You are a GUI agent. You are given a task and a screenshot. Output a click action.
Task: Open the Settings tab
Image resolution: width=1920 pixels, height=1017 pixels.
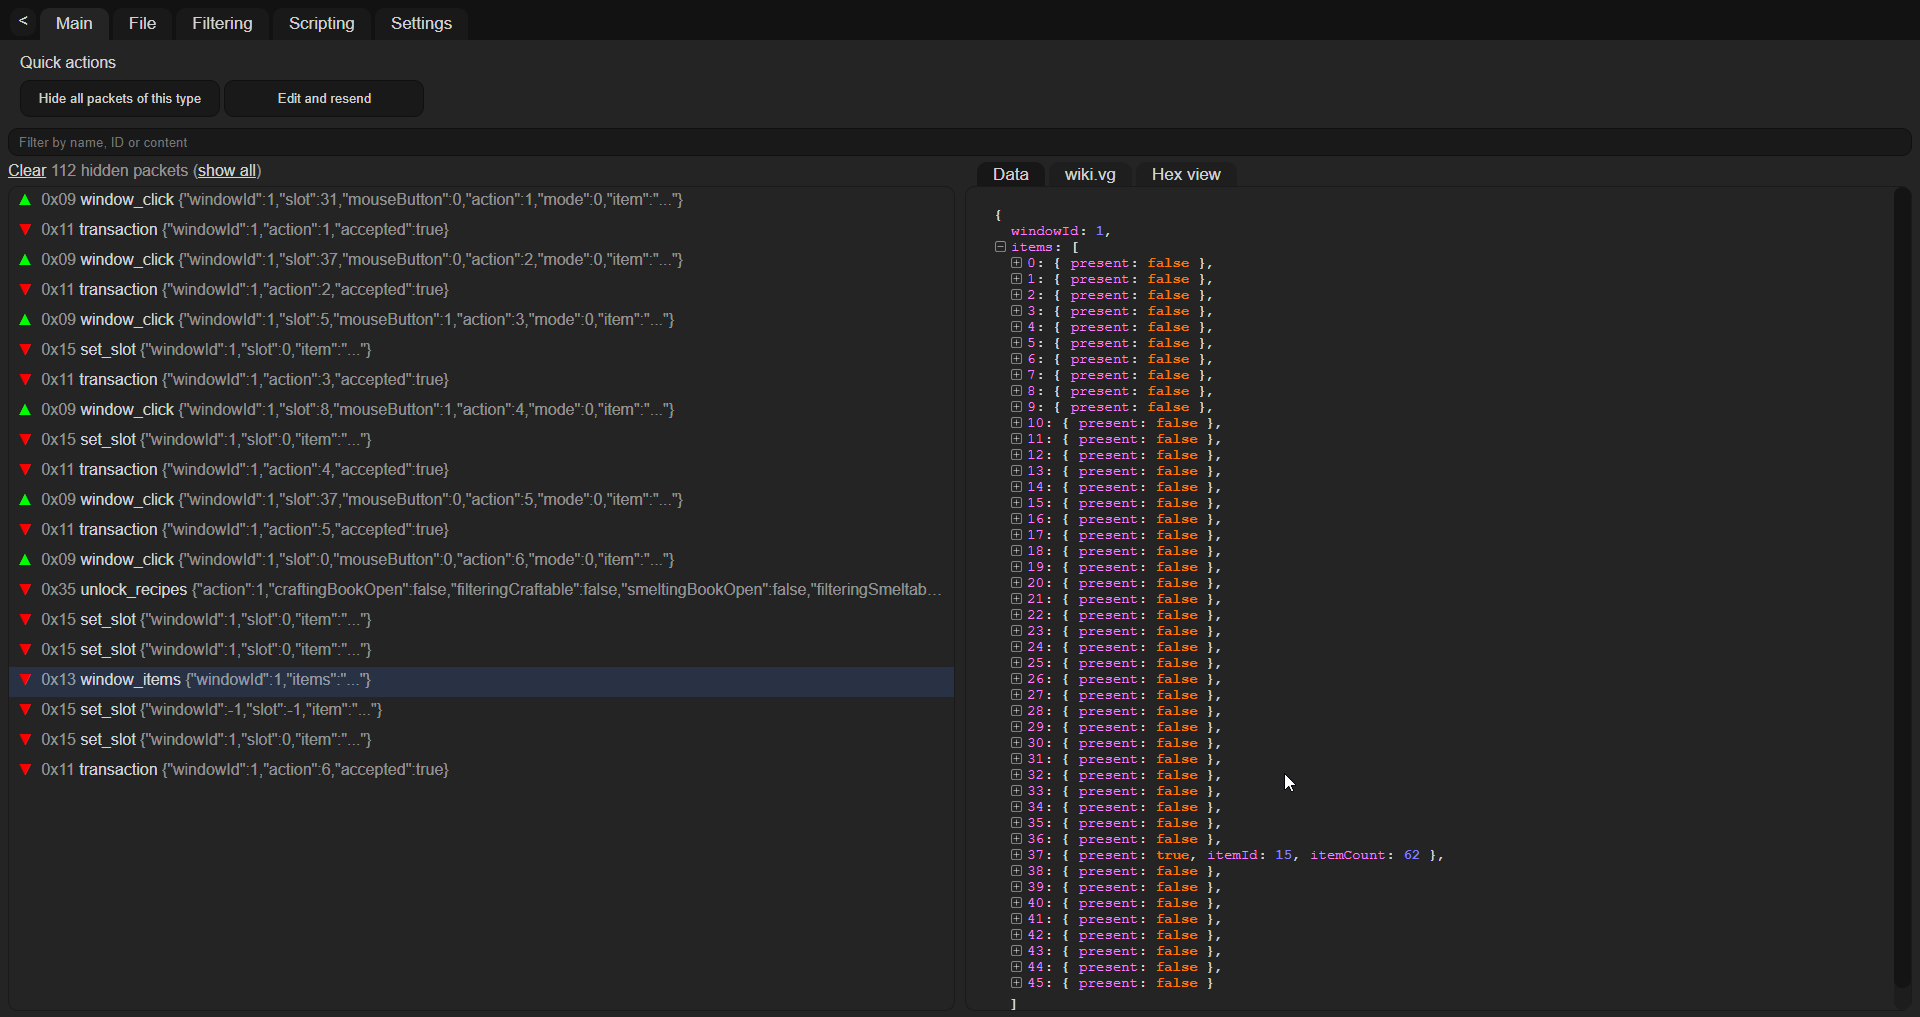[421, 23]
